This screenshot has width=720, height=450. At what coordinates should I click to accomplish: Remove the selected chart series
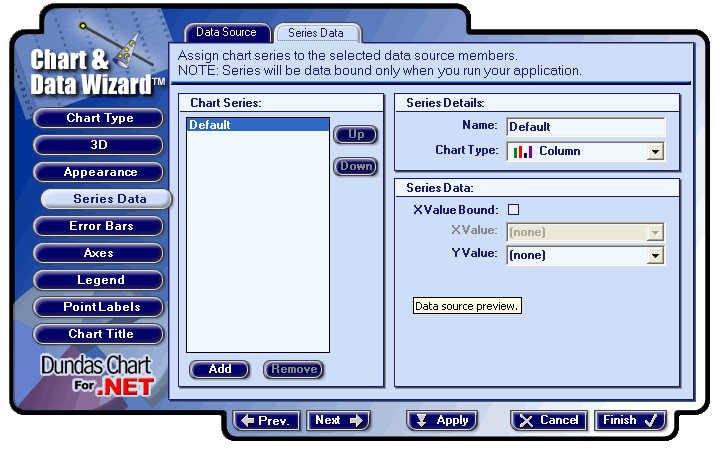point(294,369)
